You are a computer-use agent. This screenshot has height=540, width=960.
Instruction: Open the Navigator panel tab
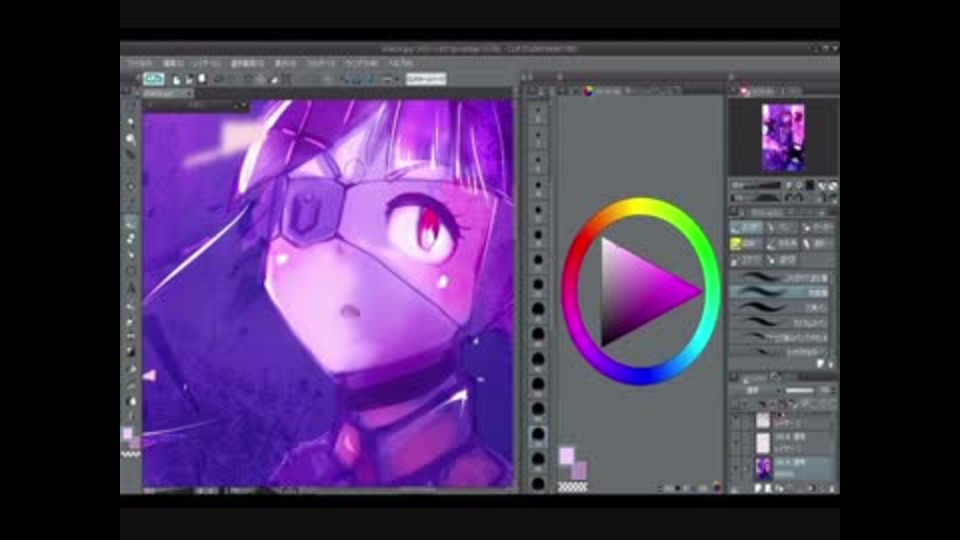pos(759,91)
